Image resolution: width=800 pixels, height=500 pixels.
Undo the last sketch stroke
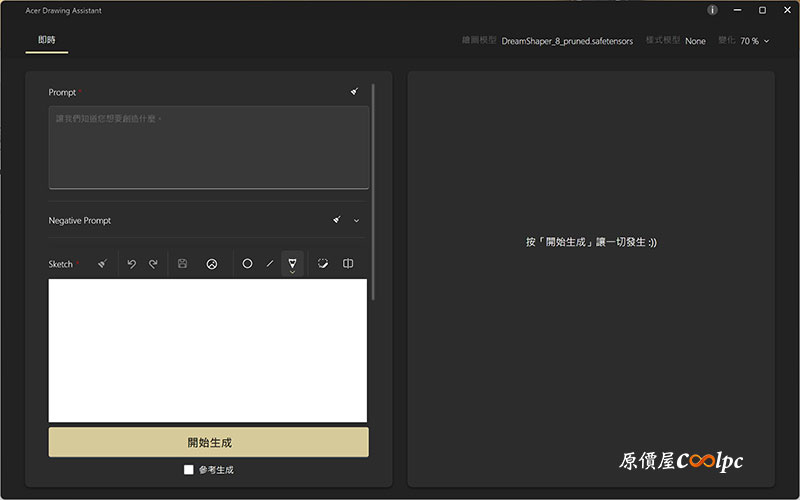tap(131, 264)
